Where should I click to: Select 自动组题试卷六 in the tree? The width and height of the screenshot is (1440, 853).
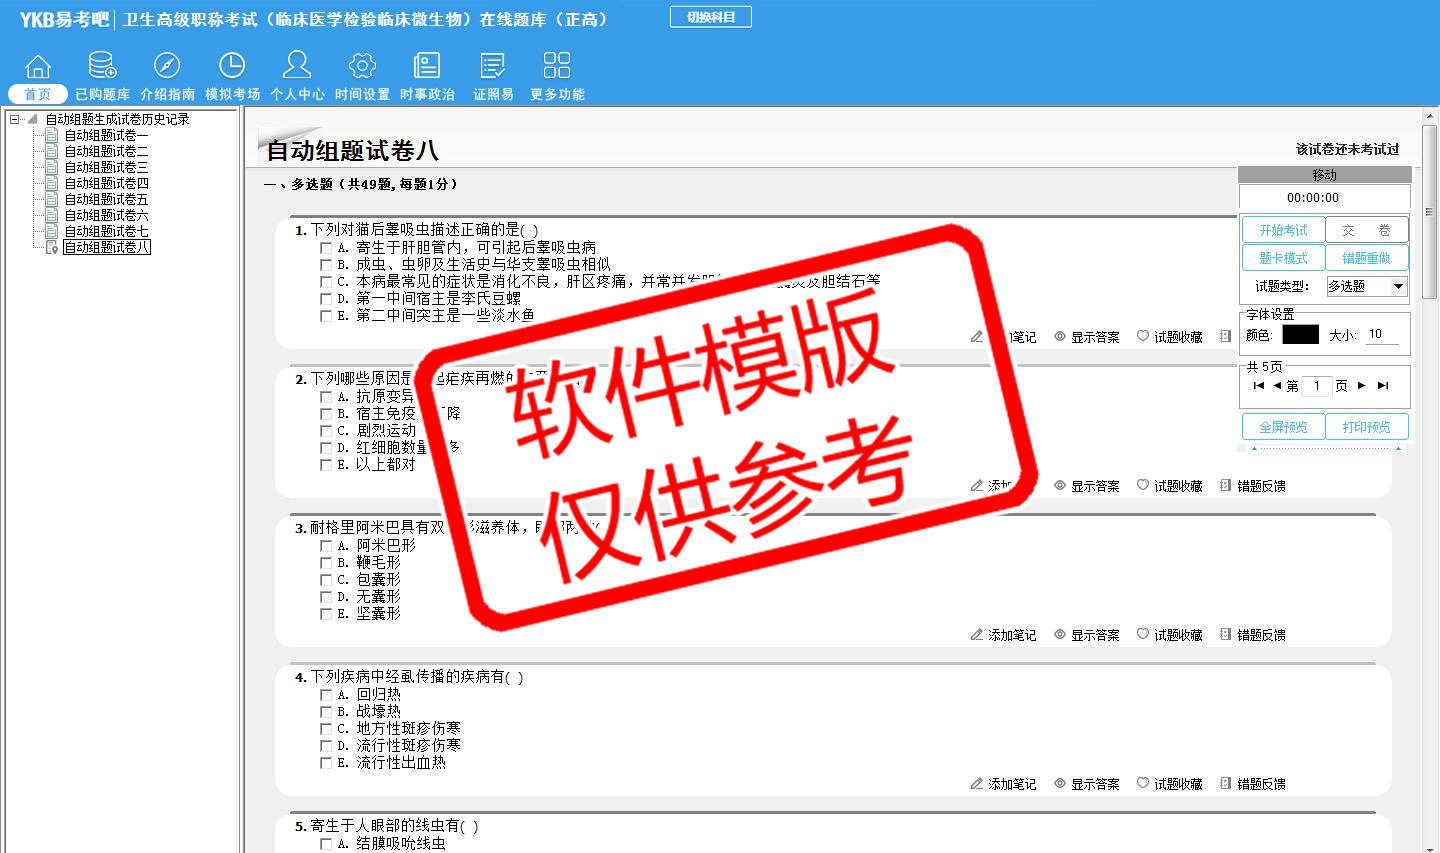106,215
